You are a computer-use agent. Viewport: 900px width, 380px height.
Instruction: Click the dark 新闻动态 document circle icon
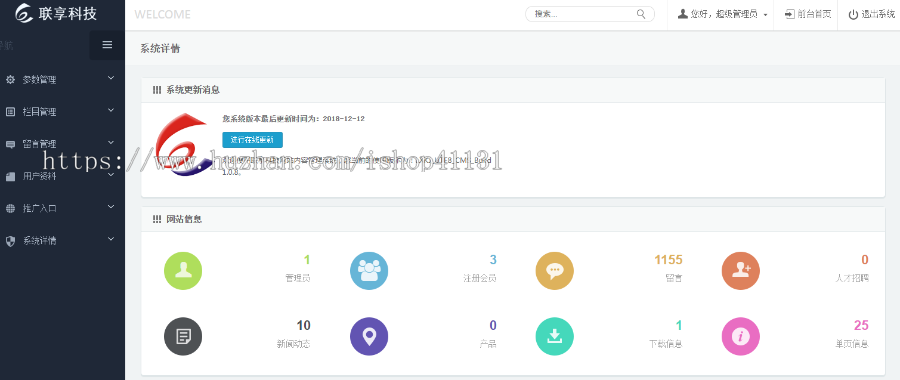[x=183, y=336]
